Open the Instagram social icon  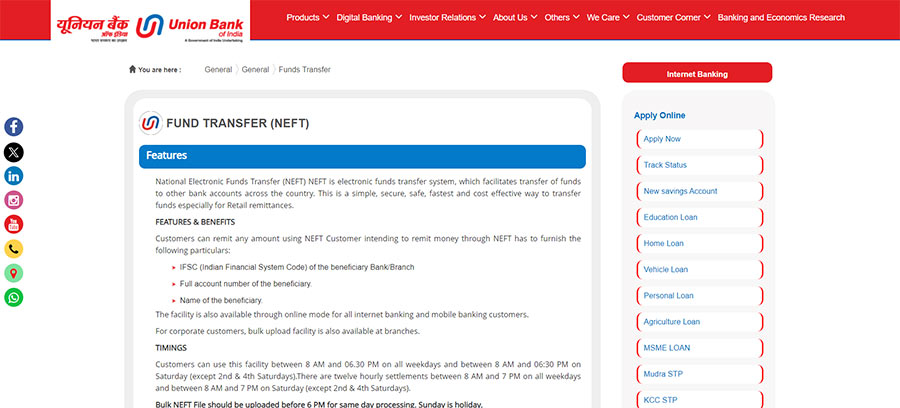click(x=14, y=200)
